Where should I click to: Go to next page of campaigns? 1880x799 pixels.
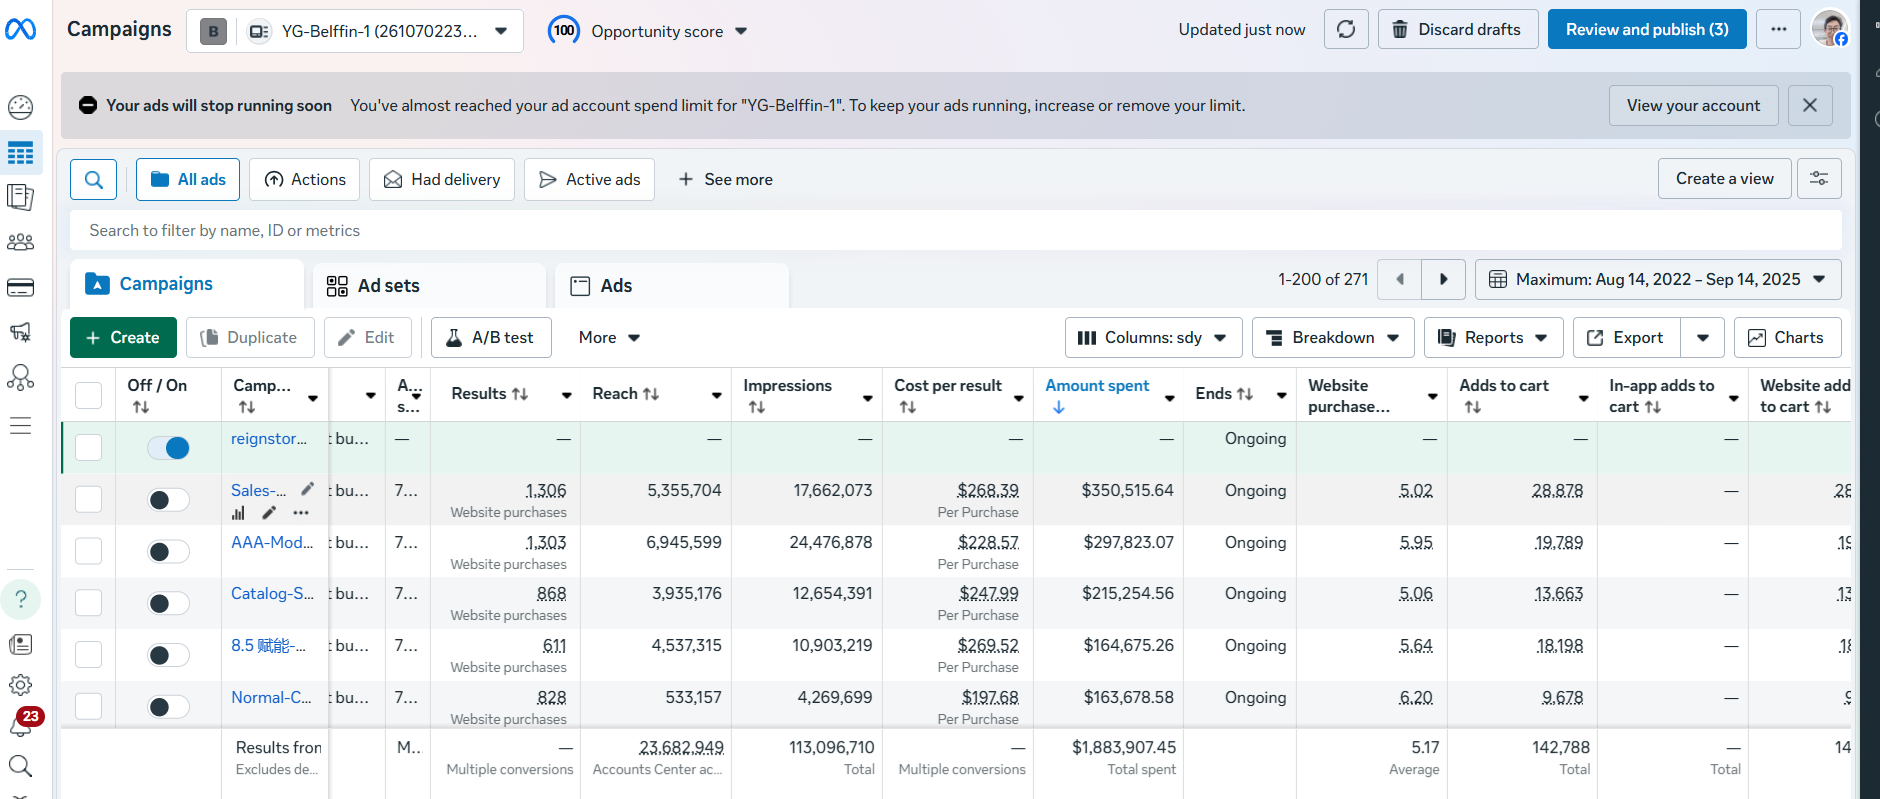[x=1443, y=280]
